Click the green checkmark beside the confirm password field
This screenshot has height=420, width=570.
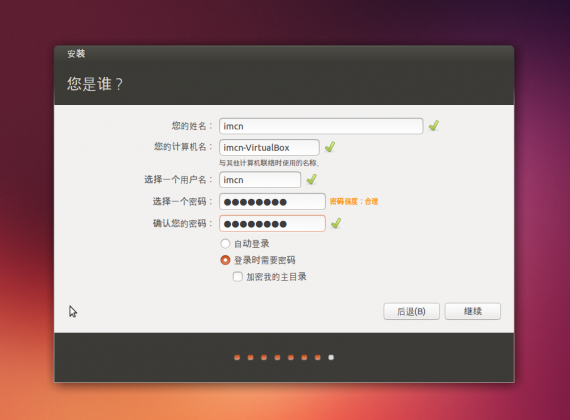point(336,223)
